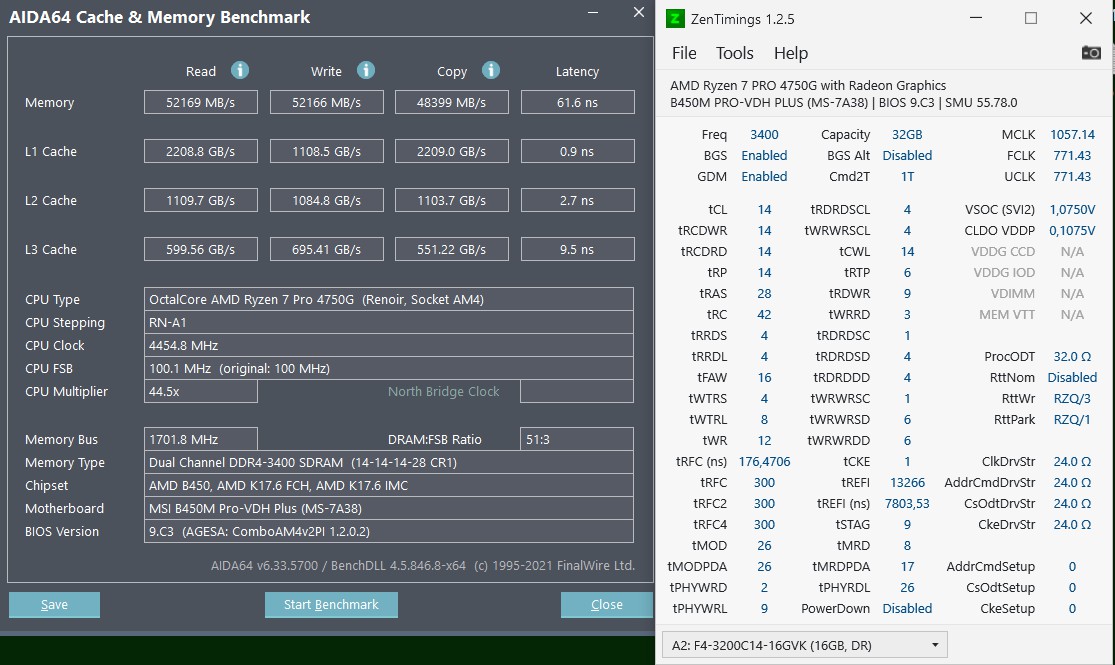Viewport: 1115px width, 665px height.
Task: Click L3 Cache Read 599.56 GB/s
Action: point(201,250)
